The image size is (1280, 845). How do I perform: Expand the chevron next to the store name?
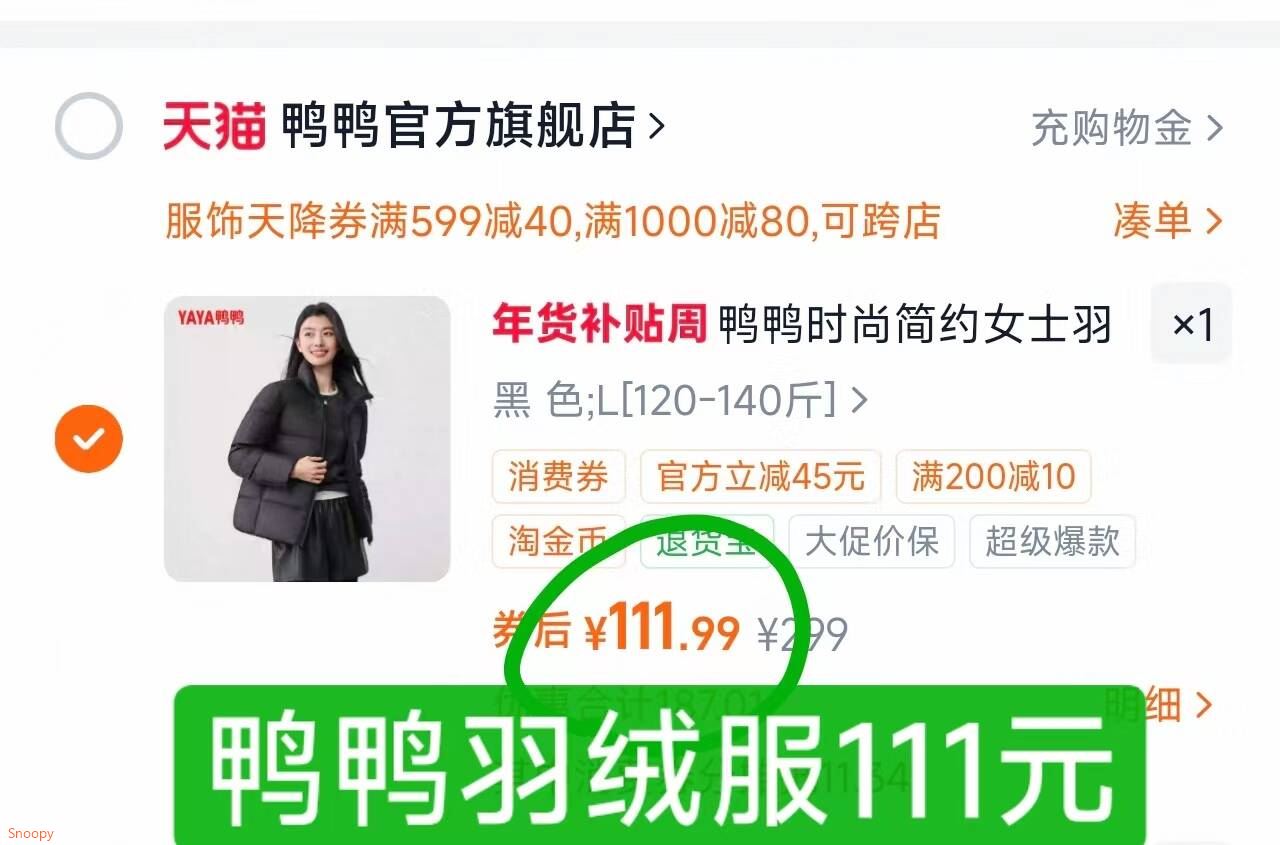657,127
